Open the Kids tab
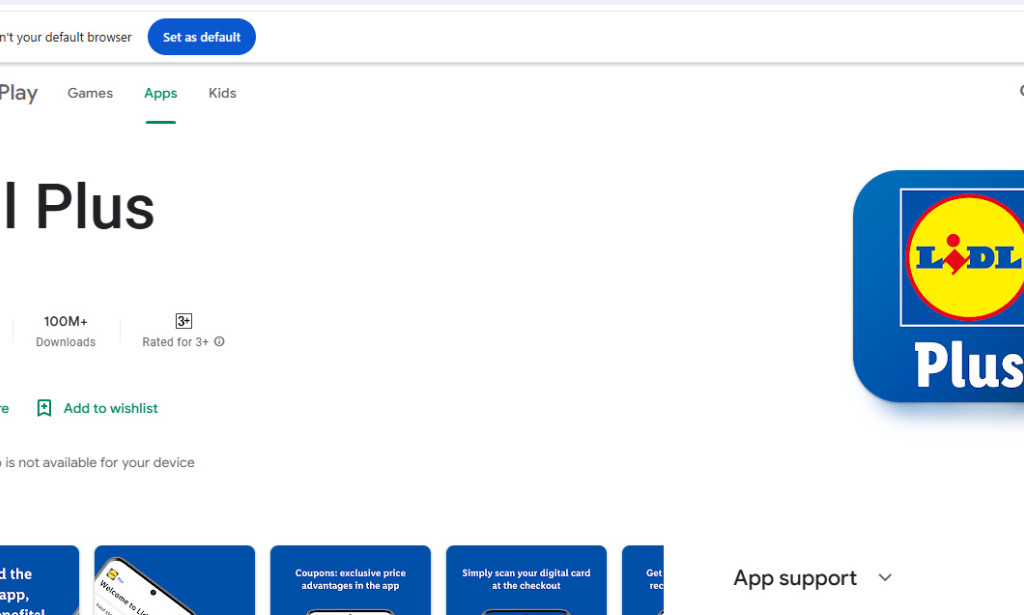The height and width of the screenshot is (615, 1024). (x=221, y=93)
